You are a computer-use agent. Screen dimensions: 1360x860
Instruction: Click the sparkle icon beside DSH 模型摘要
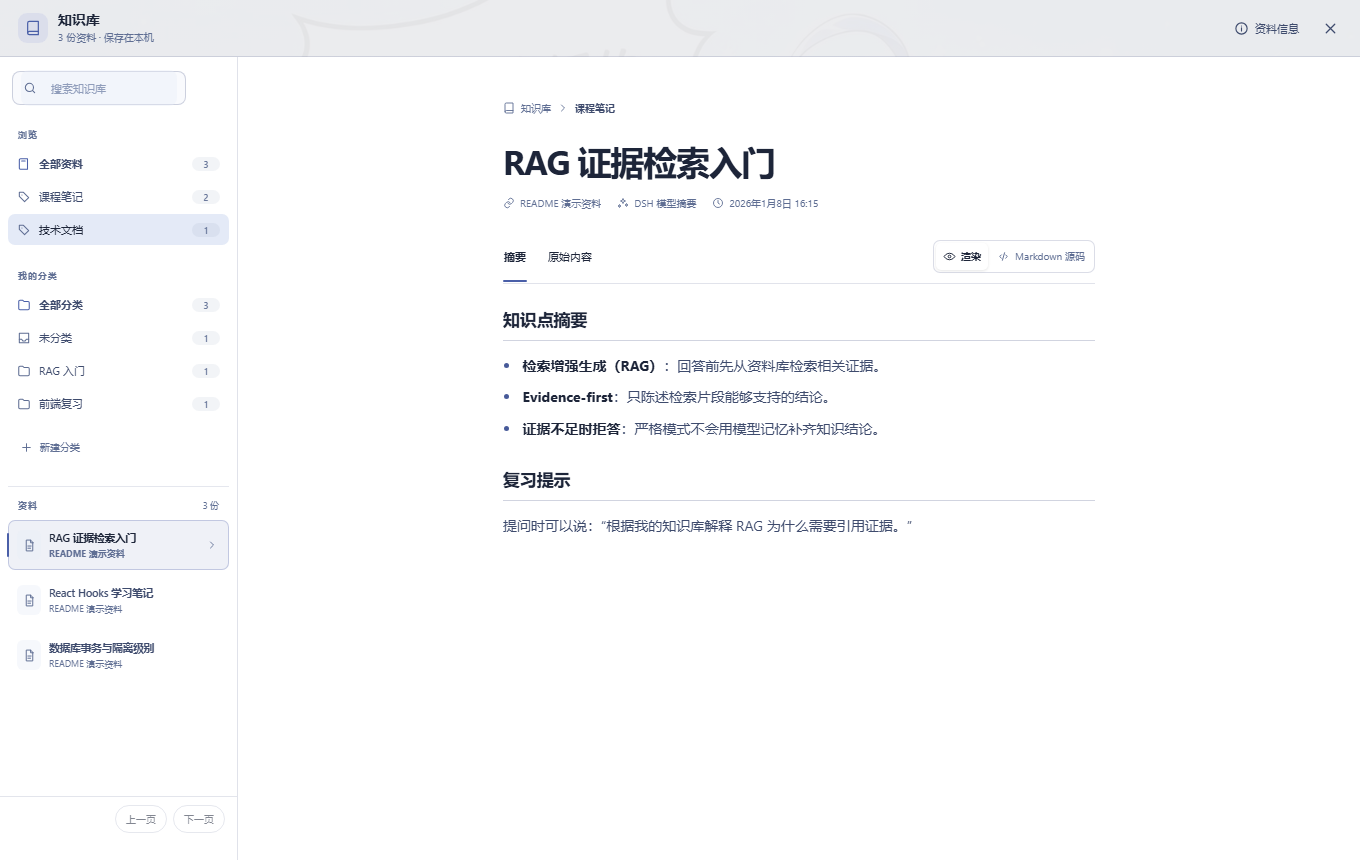coord(623,203)
